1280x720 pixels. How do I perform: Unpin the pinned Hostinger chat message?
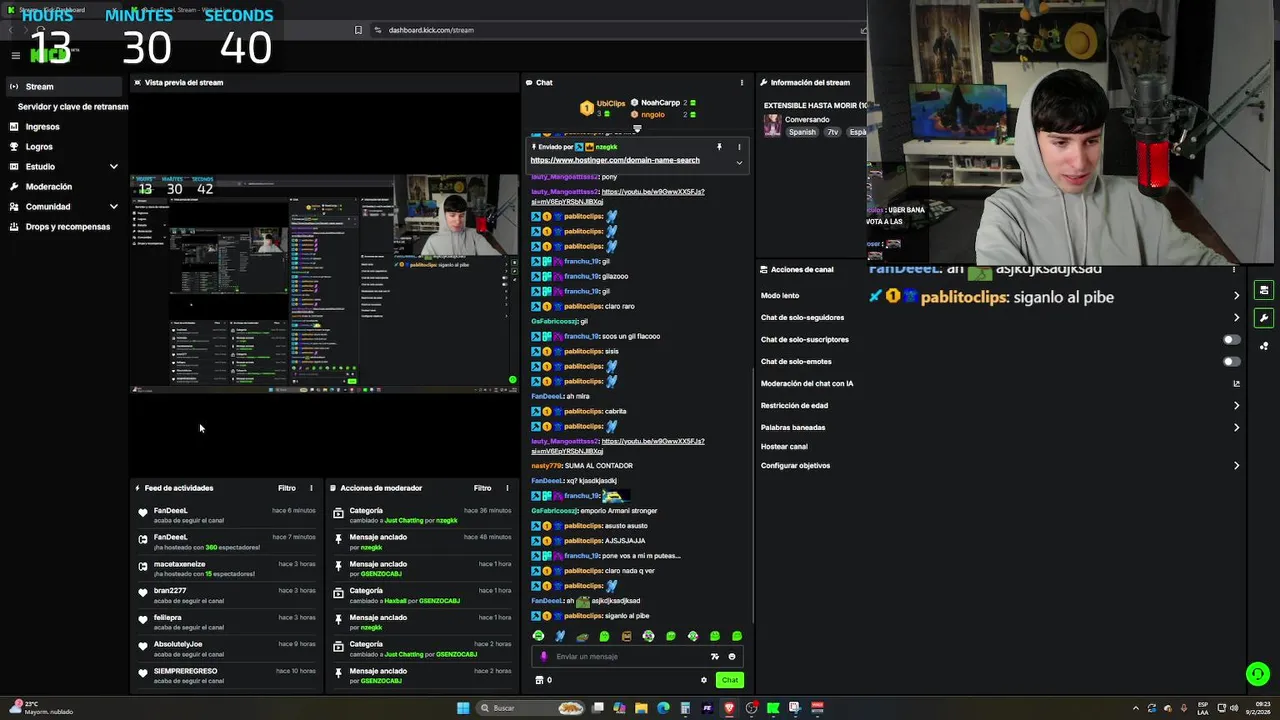click(719, 147)
